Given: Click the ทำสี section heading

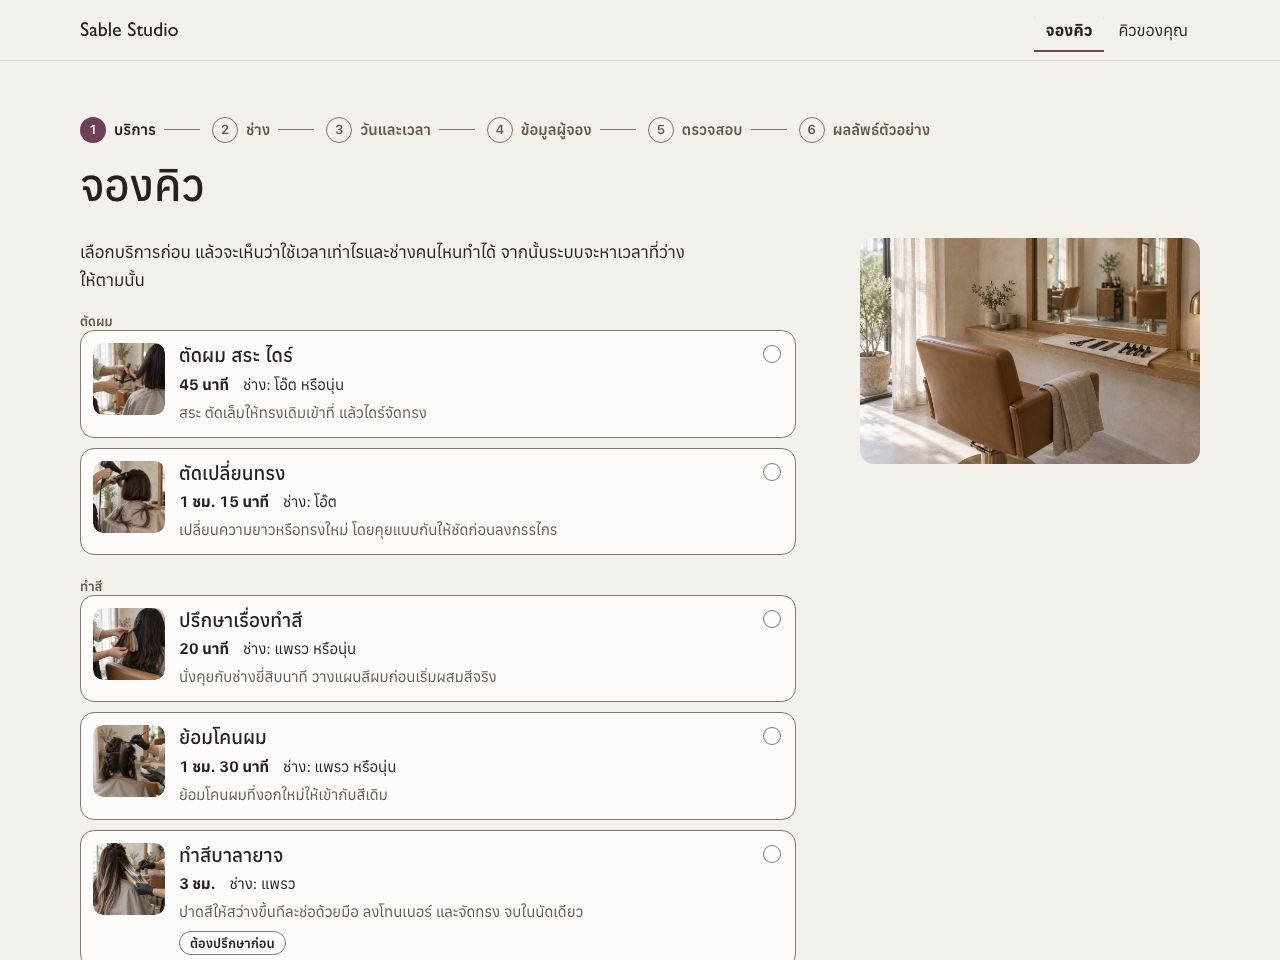Looking at the screenshot, I should tap(91, 586).
